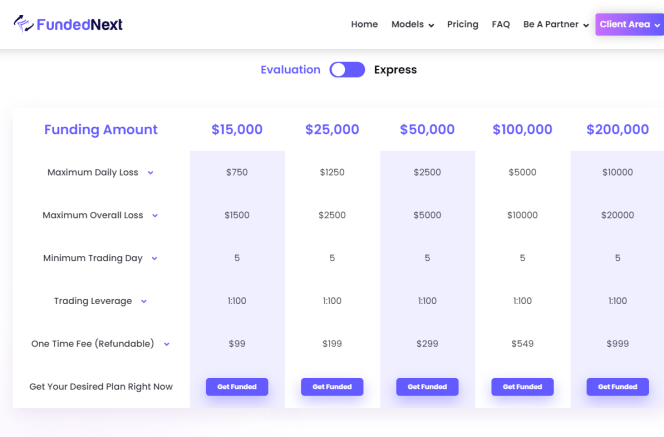Viewport: 664px width, 437px height.
Task: Open the Models menu
Action: [412, 24]
